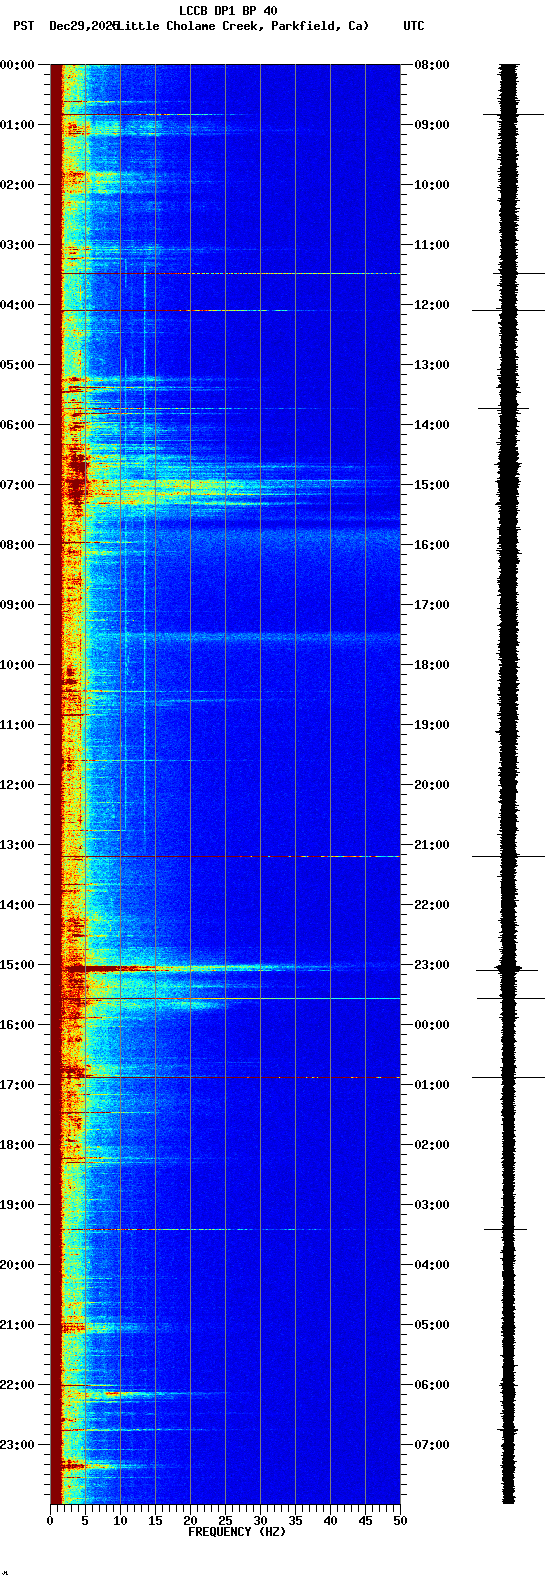552x1584 pixels.
Task: Pick the UTC axis label '04:00'
Action: coord(432,1265)
